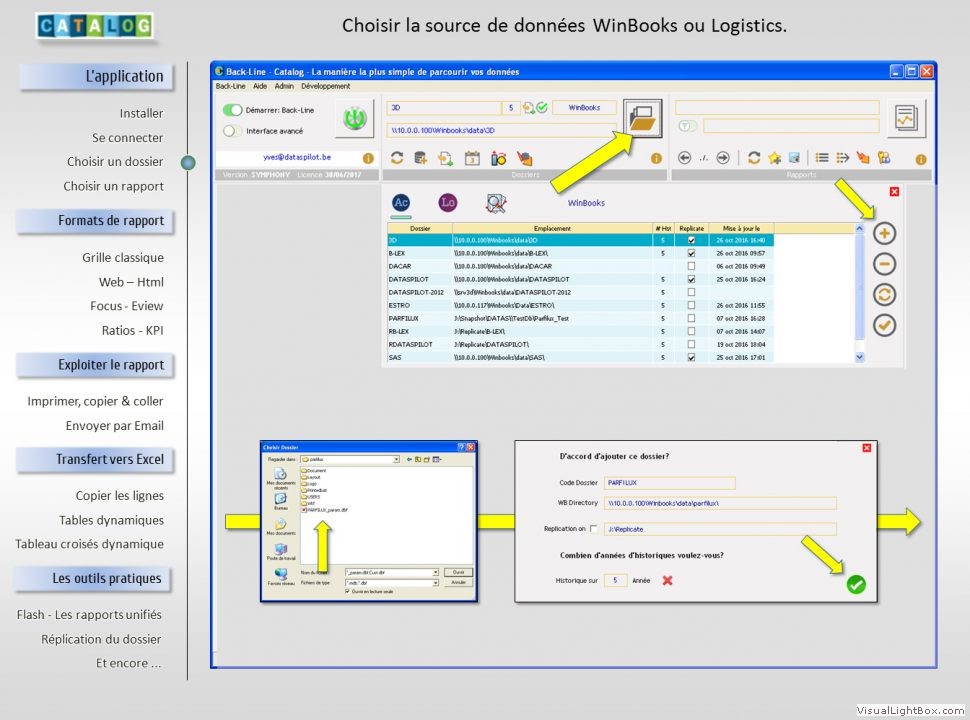Open the Aide menu
Viewport: 970px width, 720px height.
[x=260, y=87]
